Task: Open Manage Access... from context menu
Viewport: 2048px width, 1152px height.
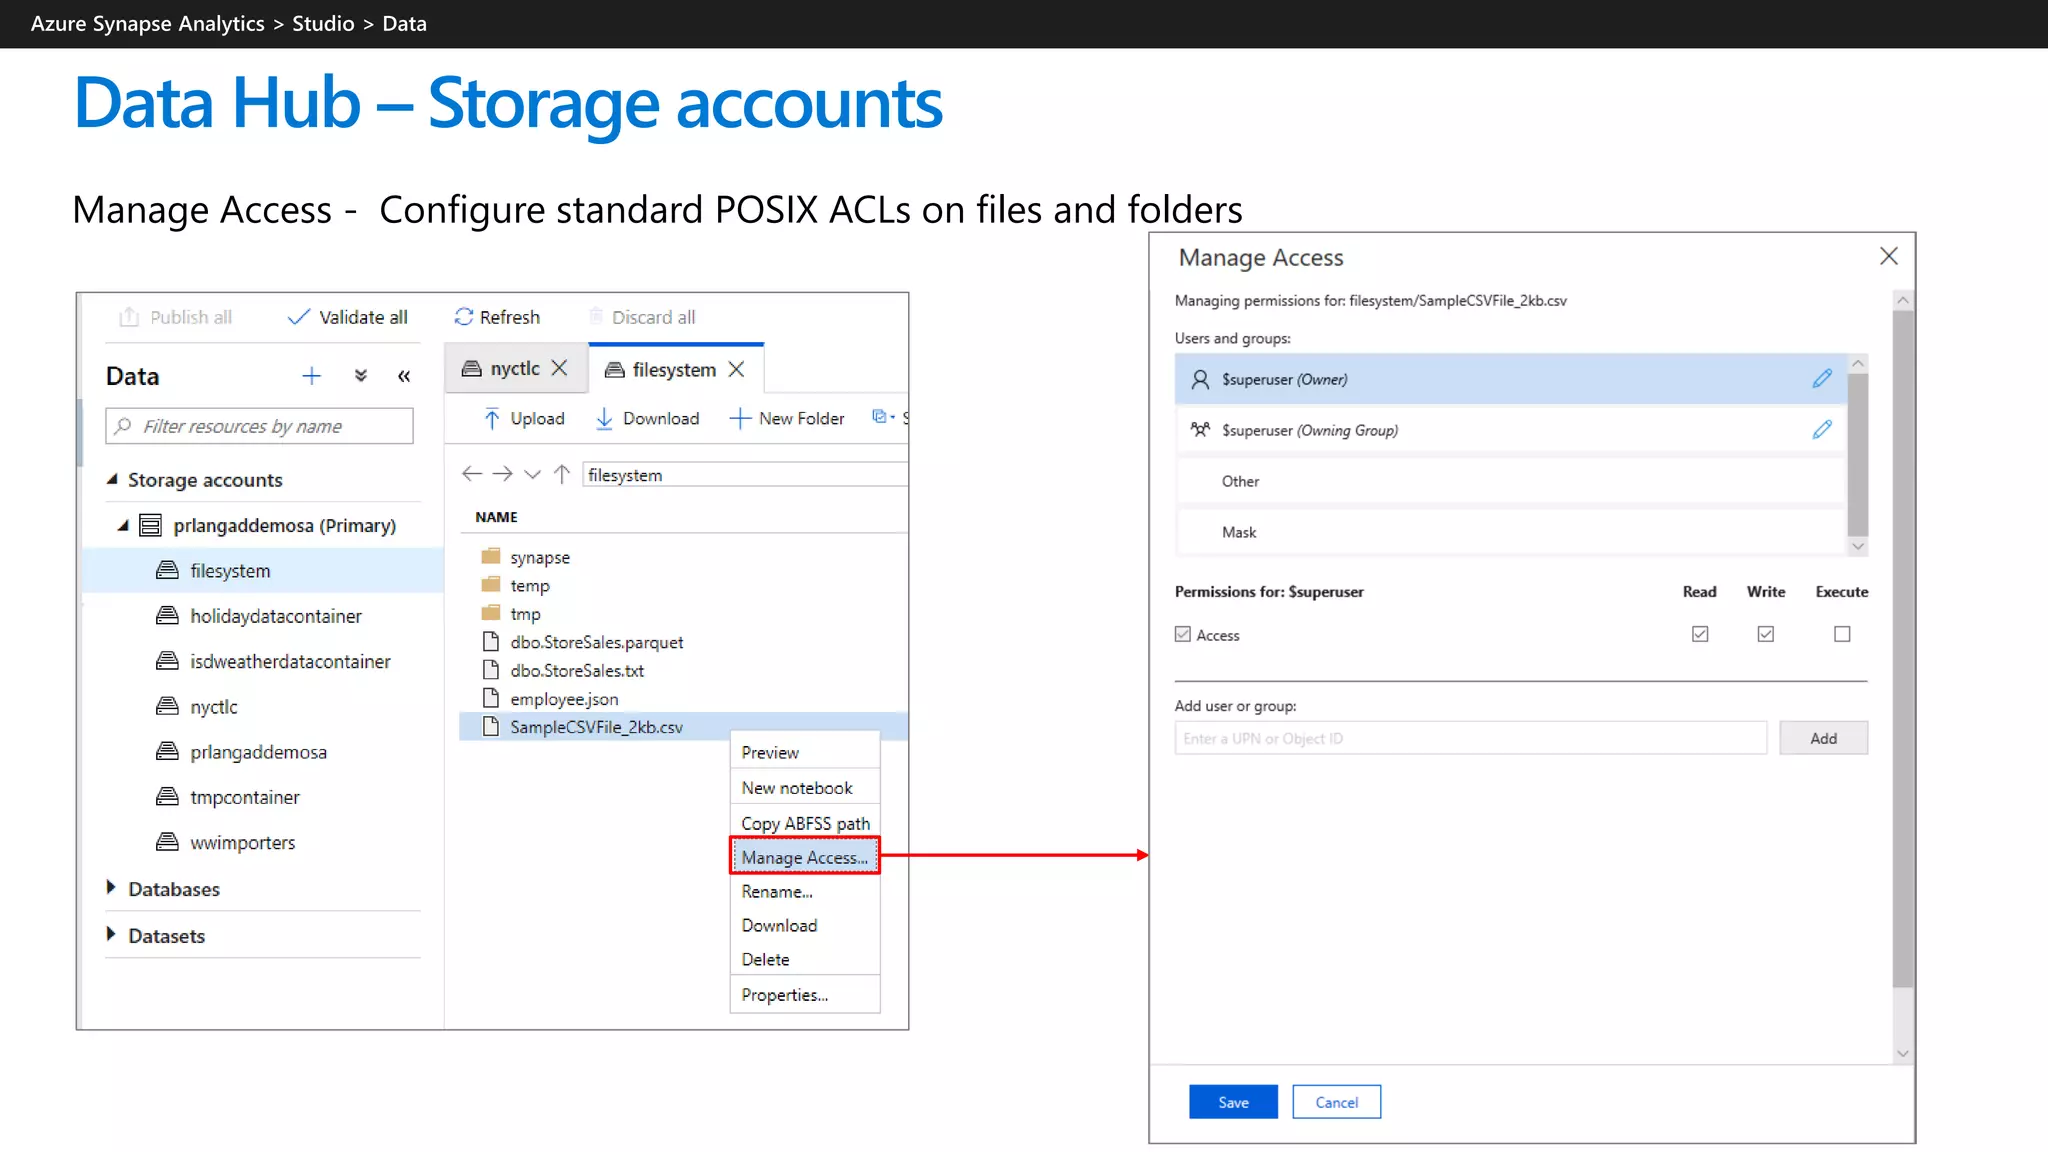Action: pos(805,857)
